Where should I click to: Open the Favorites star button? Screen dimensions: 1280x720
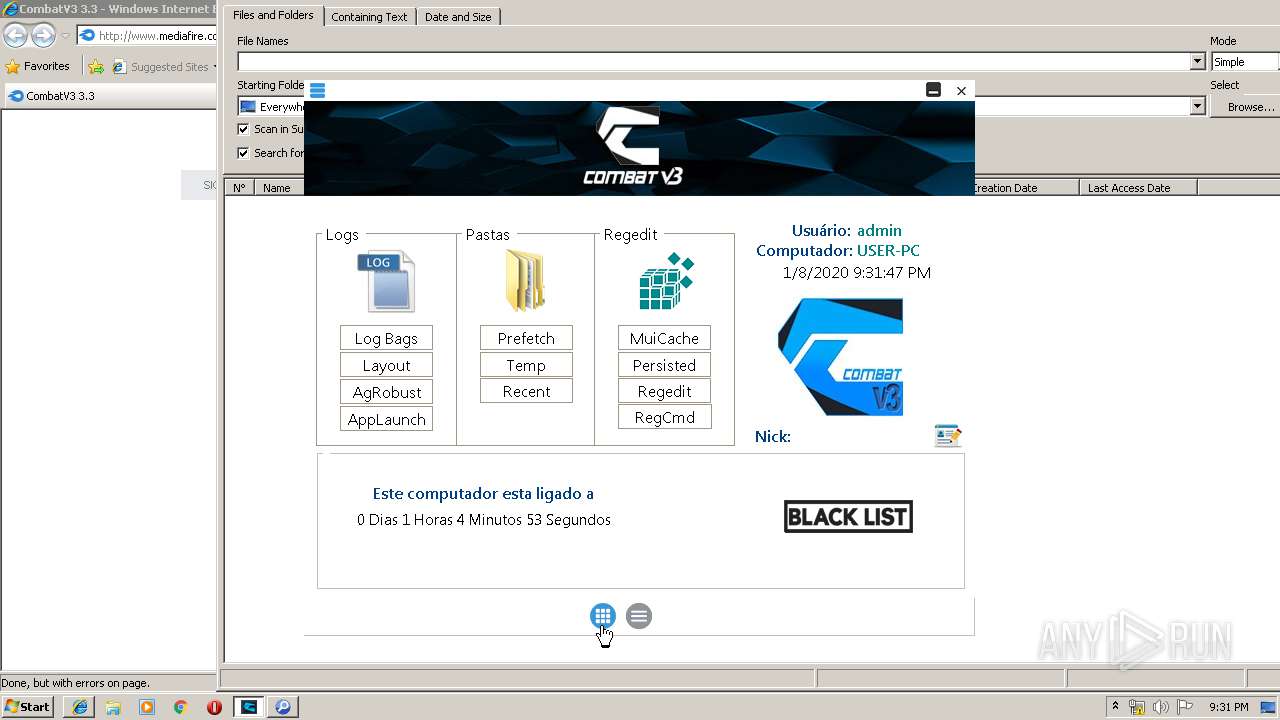tap(38, 67)
